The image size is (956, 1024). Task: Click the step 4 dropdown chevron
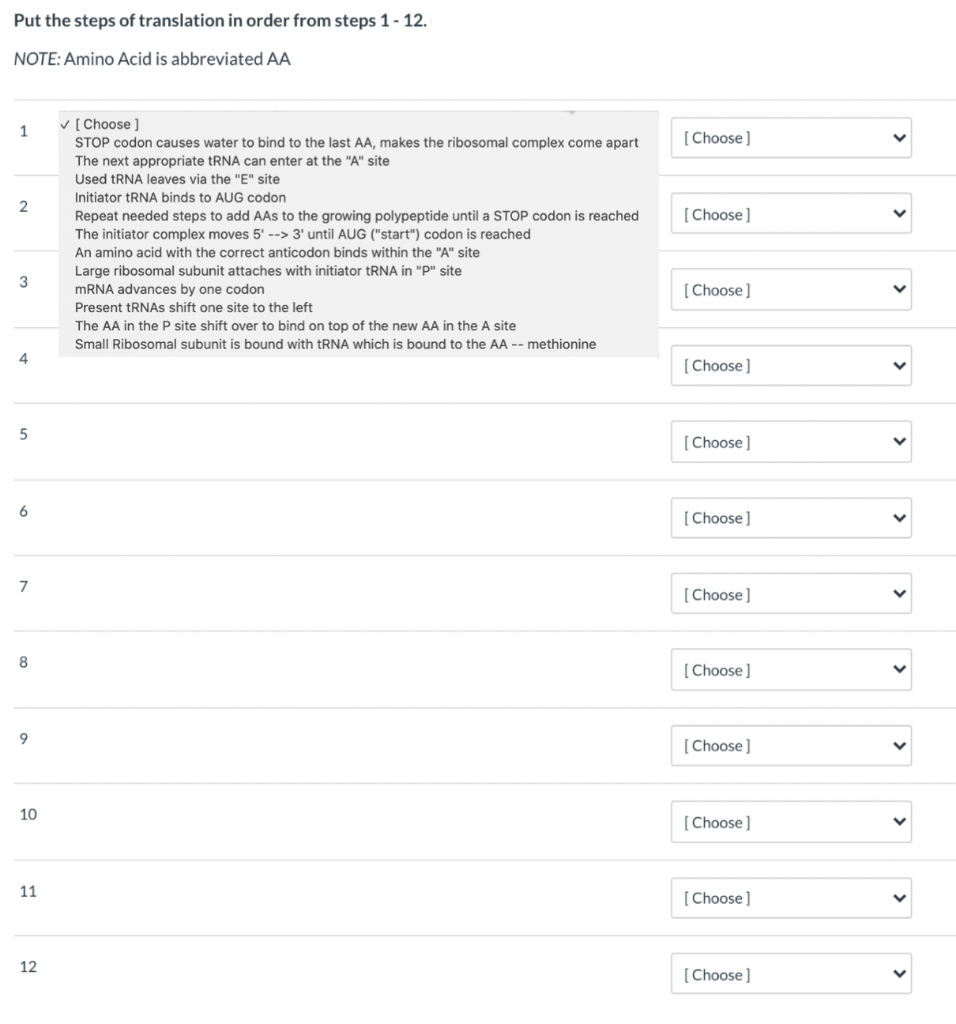899,365
